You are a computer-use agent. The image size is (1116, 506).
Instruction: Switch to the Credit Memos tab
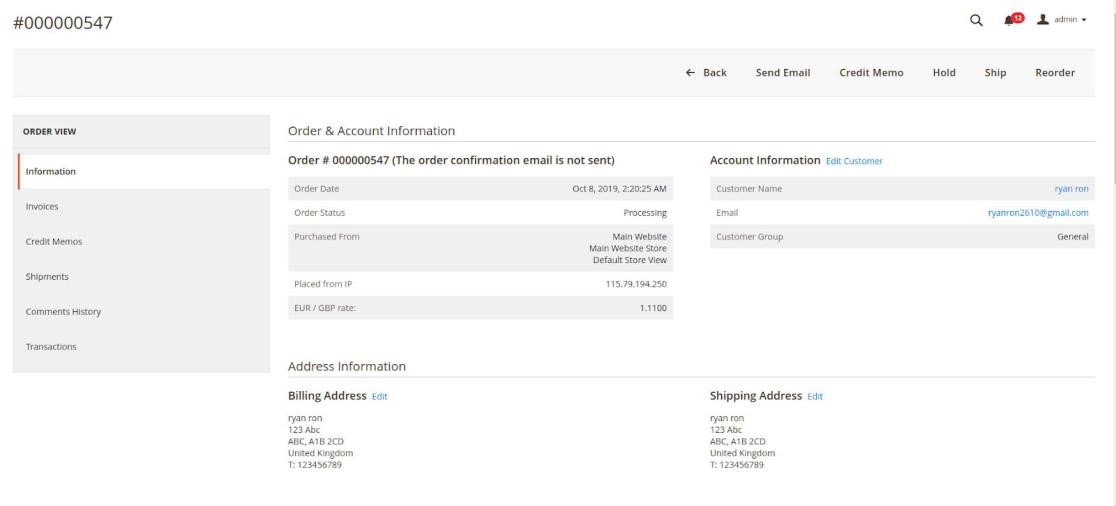pyautogui.click(x=54, y=241)
